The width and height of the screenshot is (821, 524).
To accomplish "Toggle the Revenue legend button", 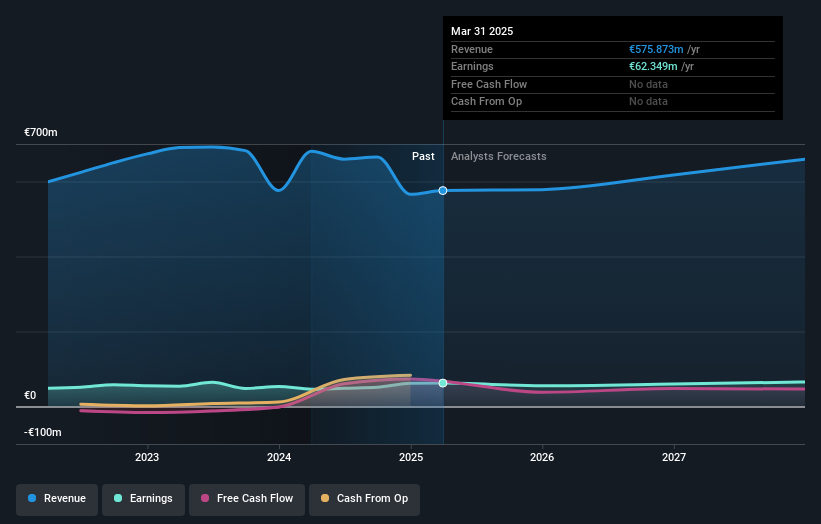I will click(x=57, y=499).
